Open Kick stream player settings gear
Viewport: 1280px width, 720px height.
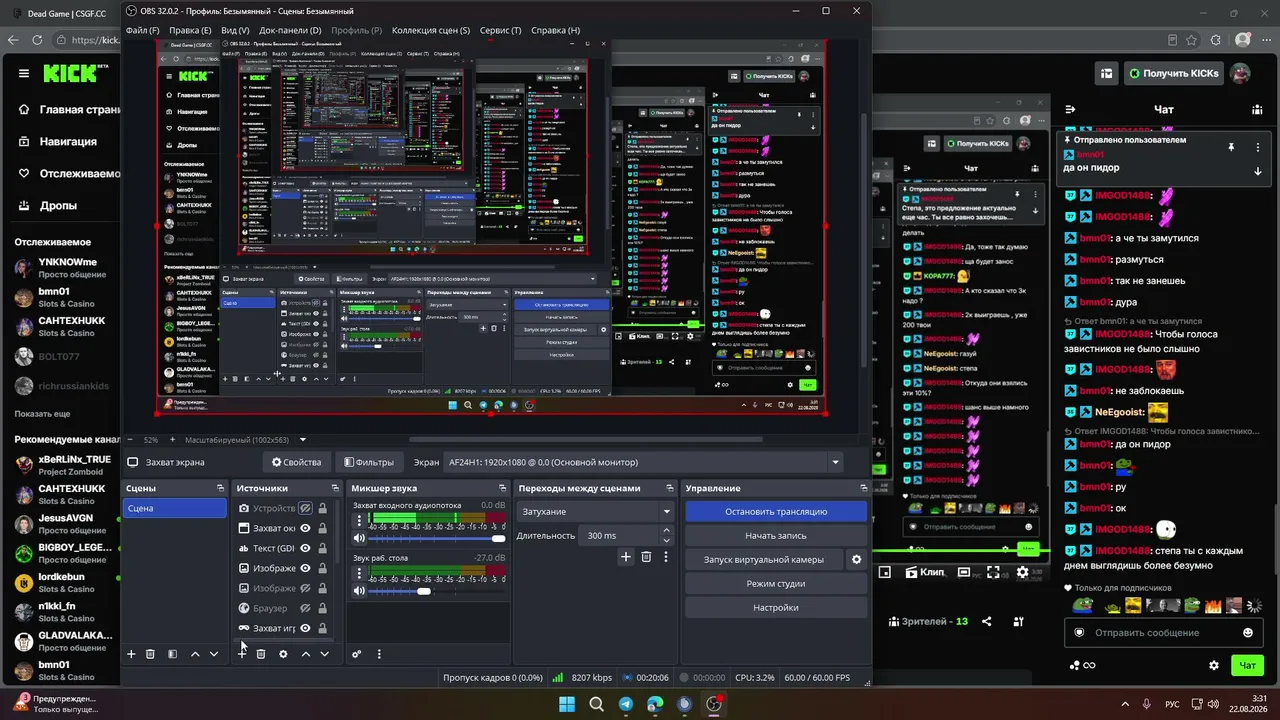(x=1022, y=572)
